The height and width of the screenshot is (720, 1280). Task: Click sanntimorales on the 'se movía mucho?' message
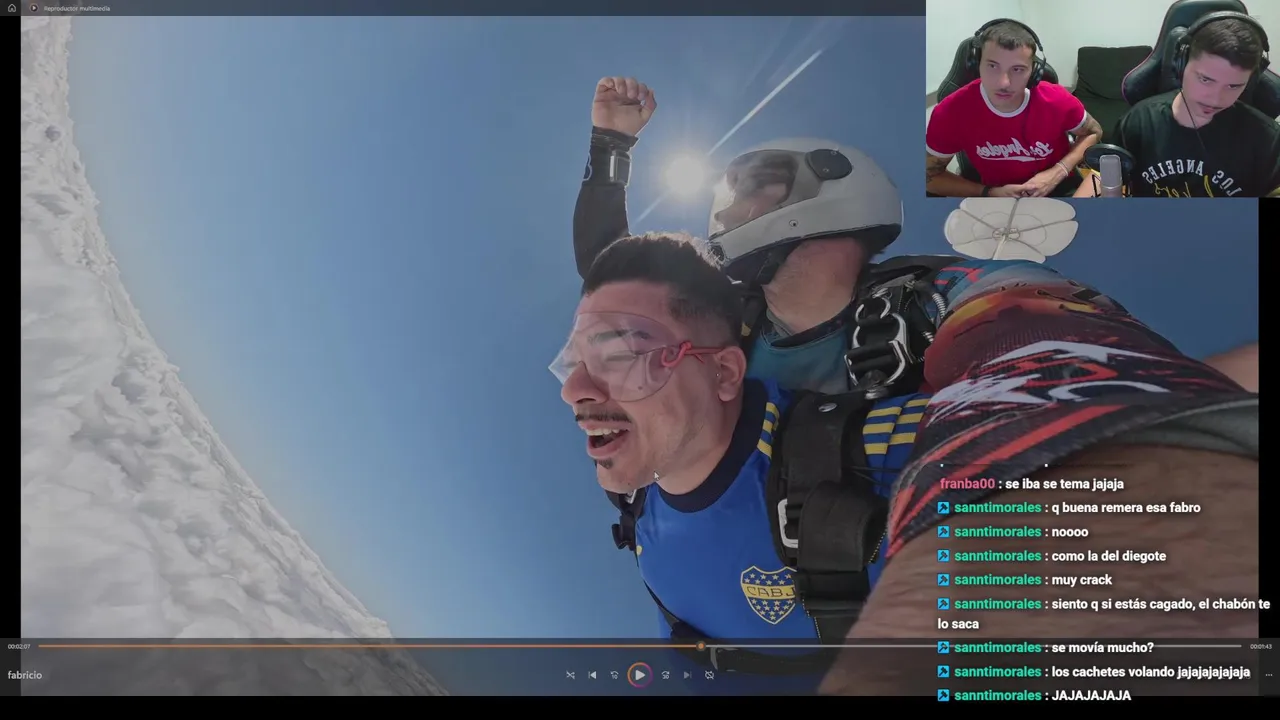pyautogui.click(x=997, y=648)
